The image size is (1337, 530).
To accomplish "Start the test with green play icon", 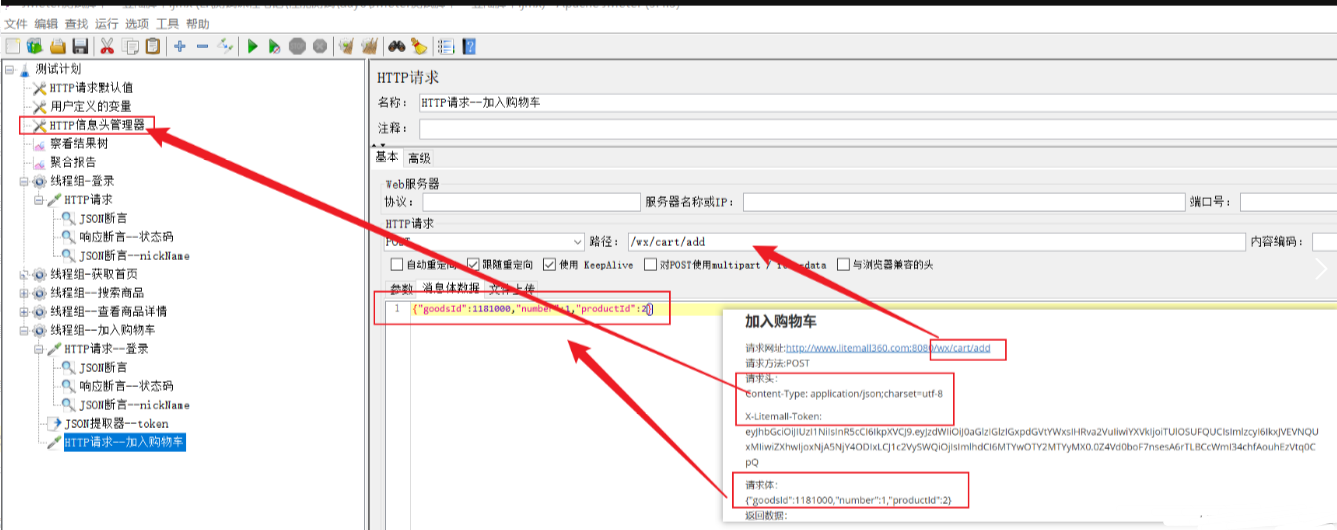I will (x=252, y=46).
